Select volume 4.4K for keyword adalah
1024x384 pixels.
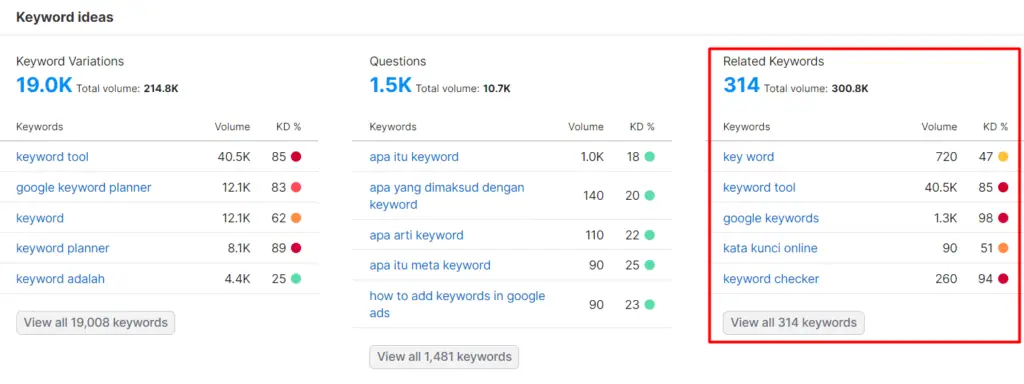point(237,279)
